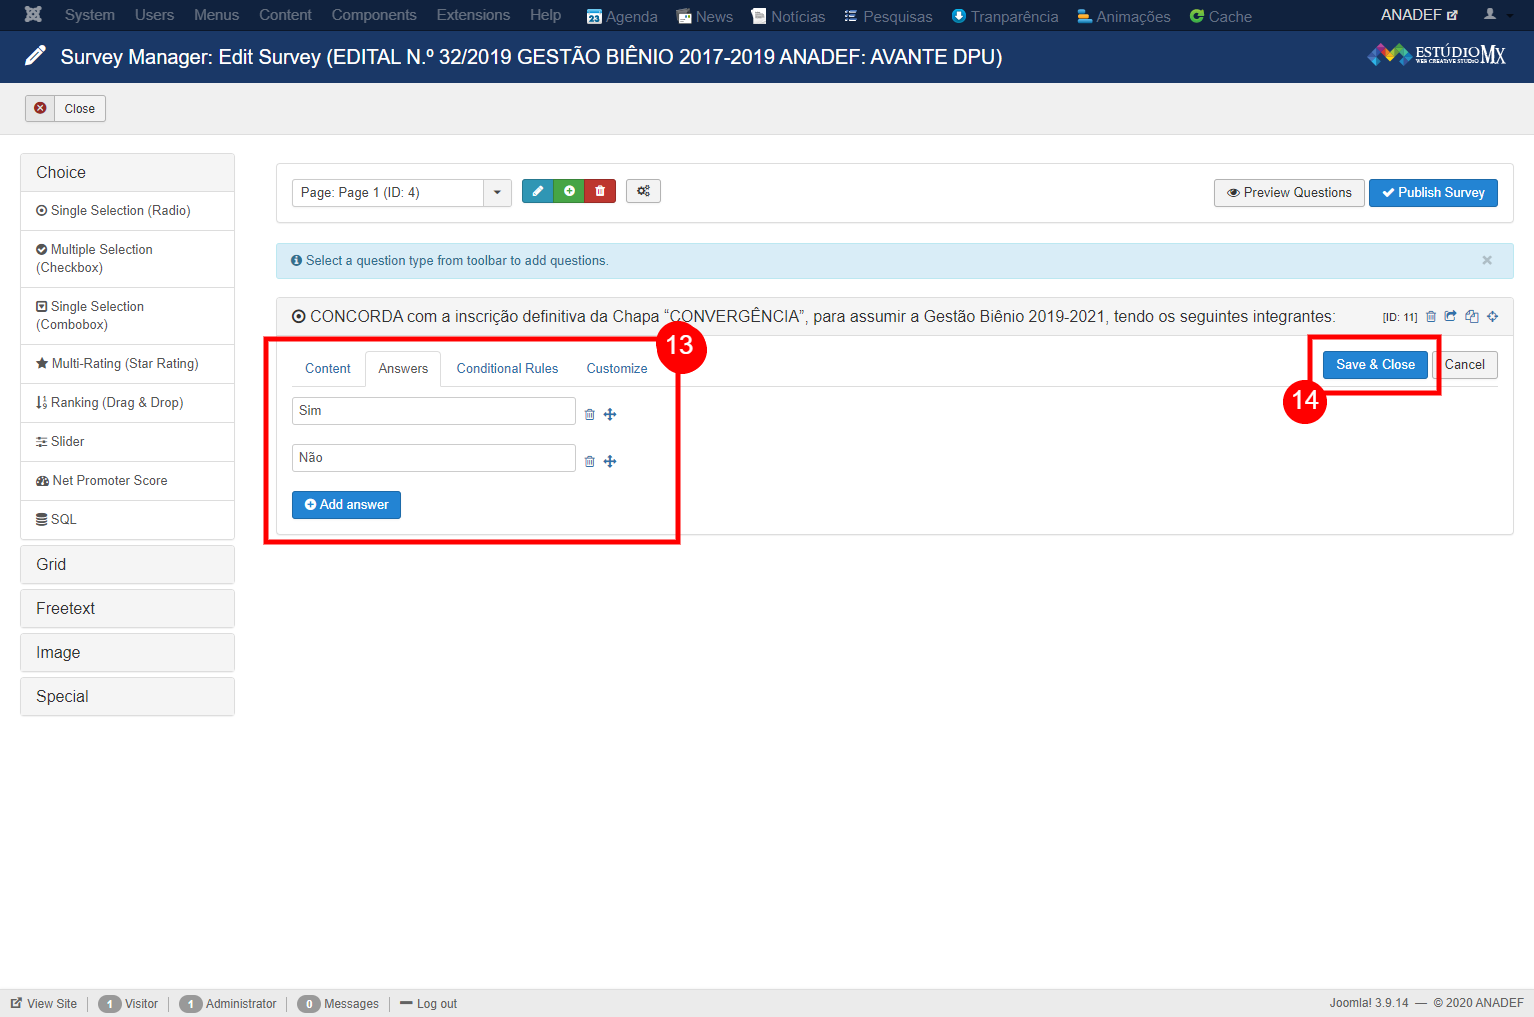The height and width of the screenshot is (1017, 1534).
Task: Open the page settings gears button
Action: [x=643, y=191]
